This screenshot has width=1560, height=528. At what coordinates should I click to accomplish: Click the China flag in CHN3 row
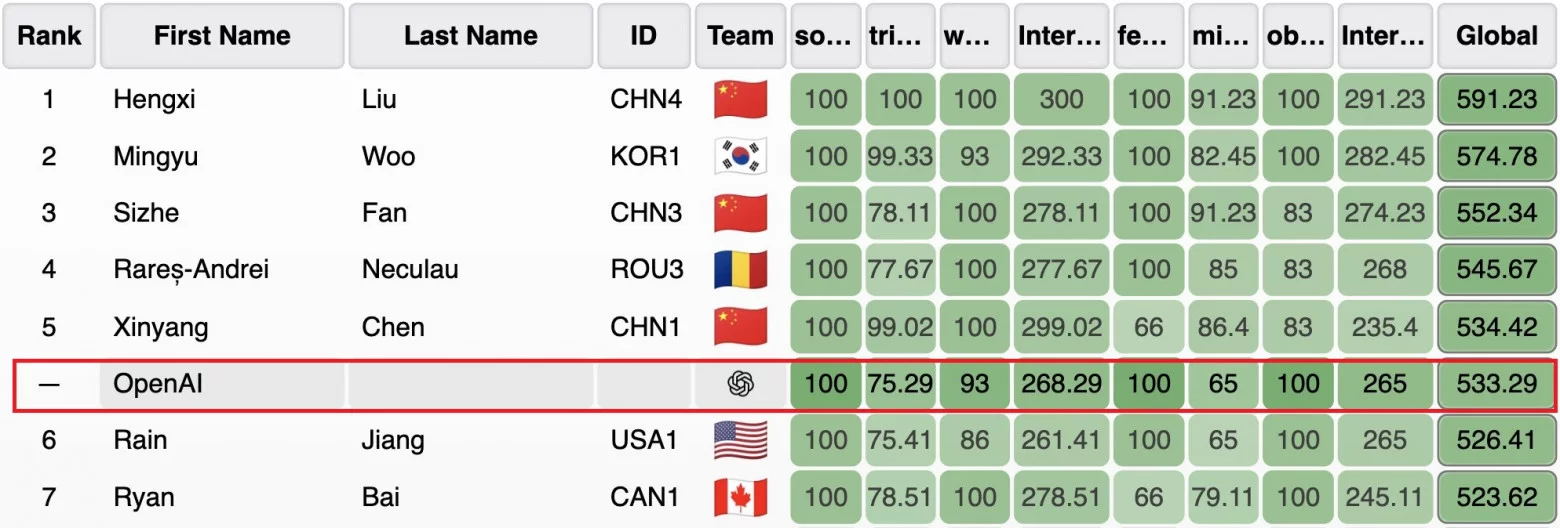coord(740,213)
